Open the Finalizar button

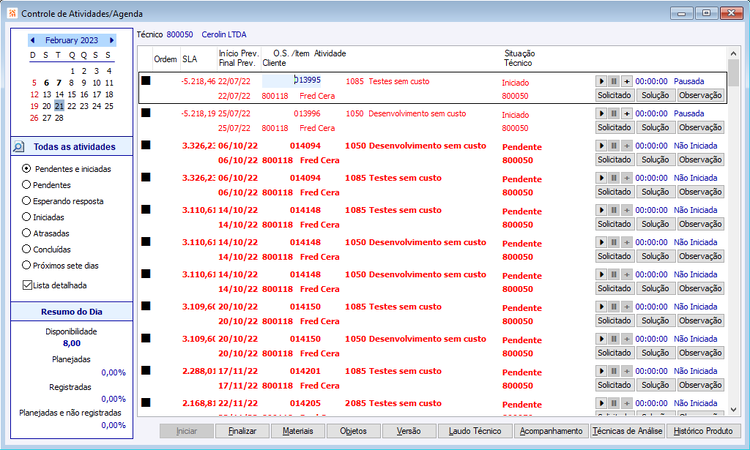(243, 431)
